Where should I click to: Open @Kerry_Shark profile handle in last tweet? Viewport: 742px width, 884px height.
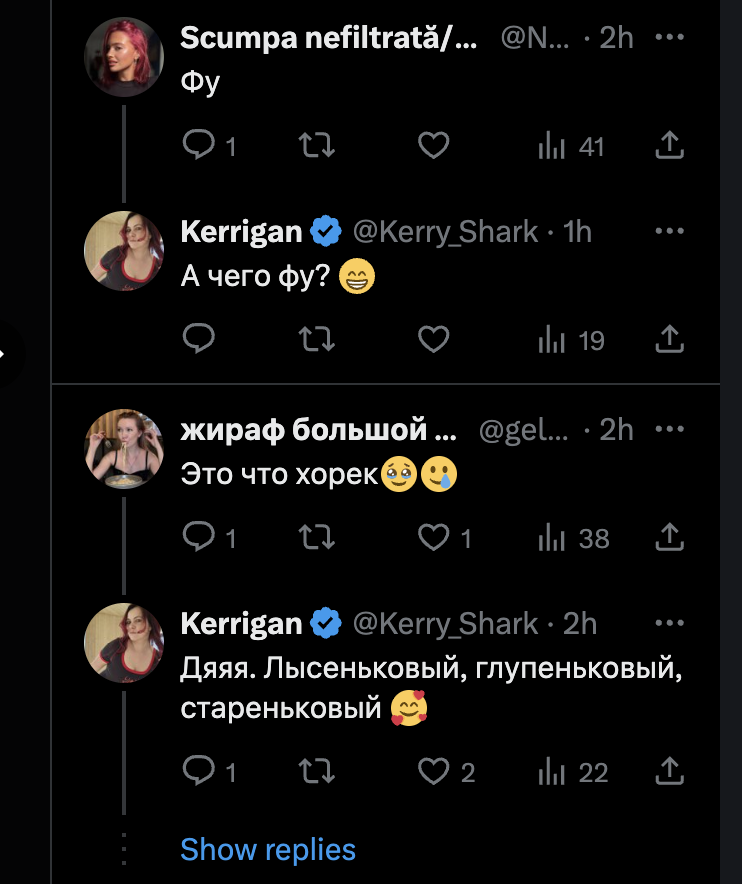pyautogui.click(x=445, y=623)
